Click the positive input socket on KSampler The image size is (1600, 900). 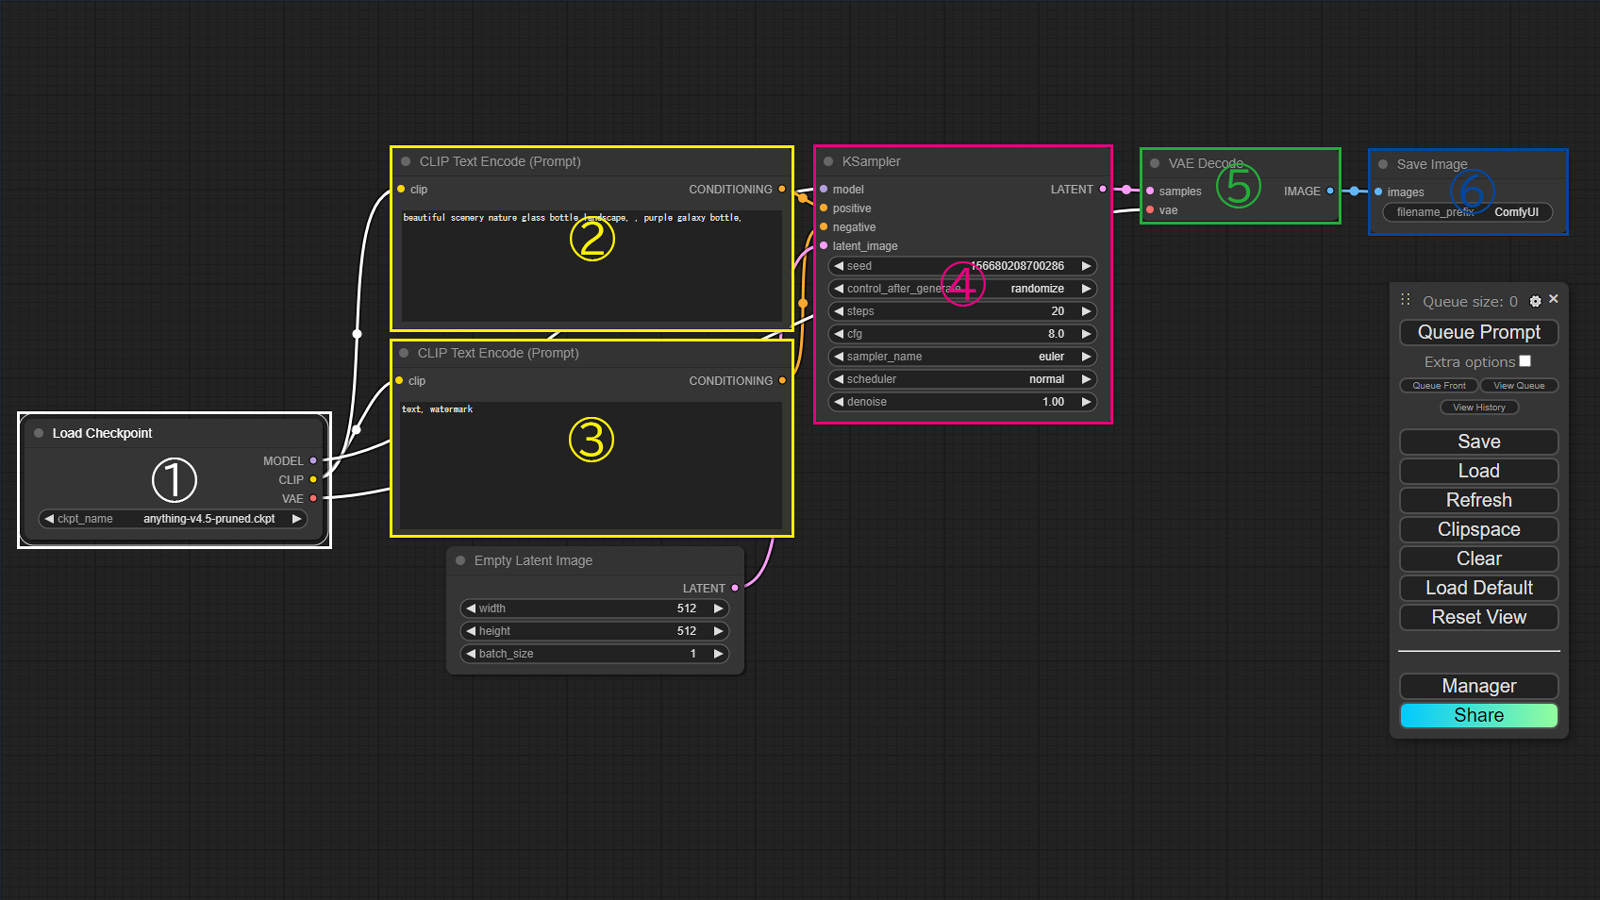824,208
